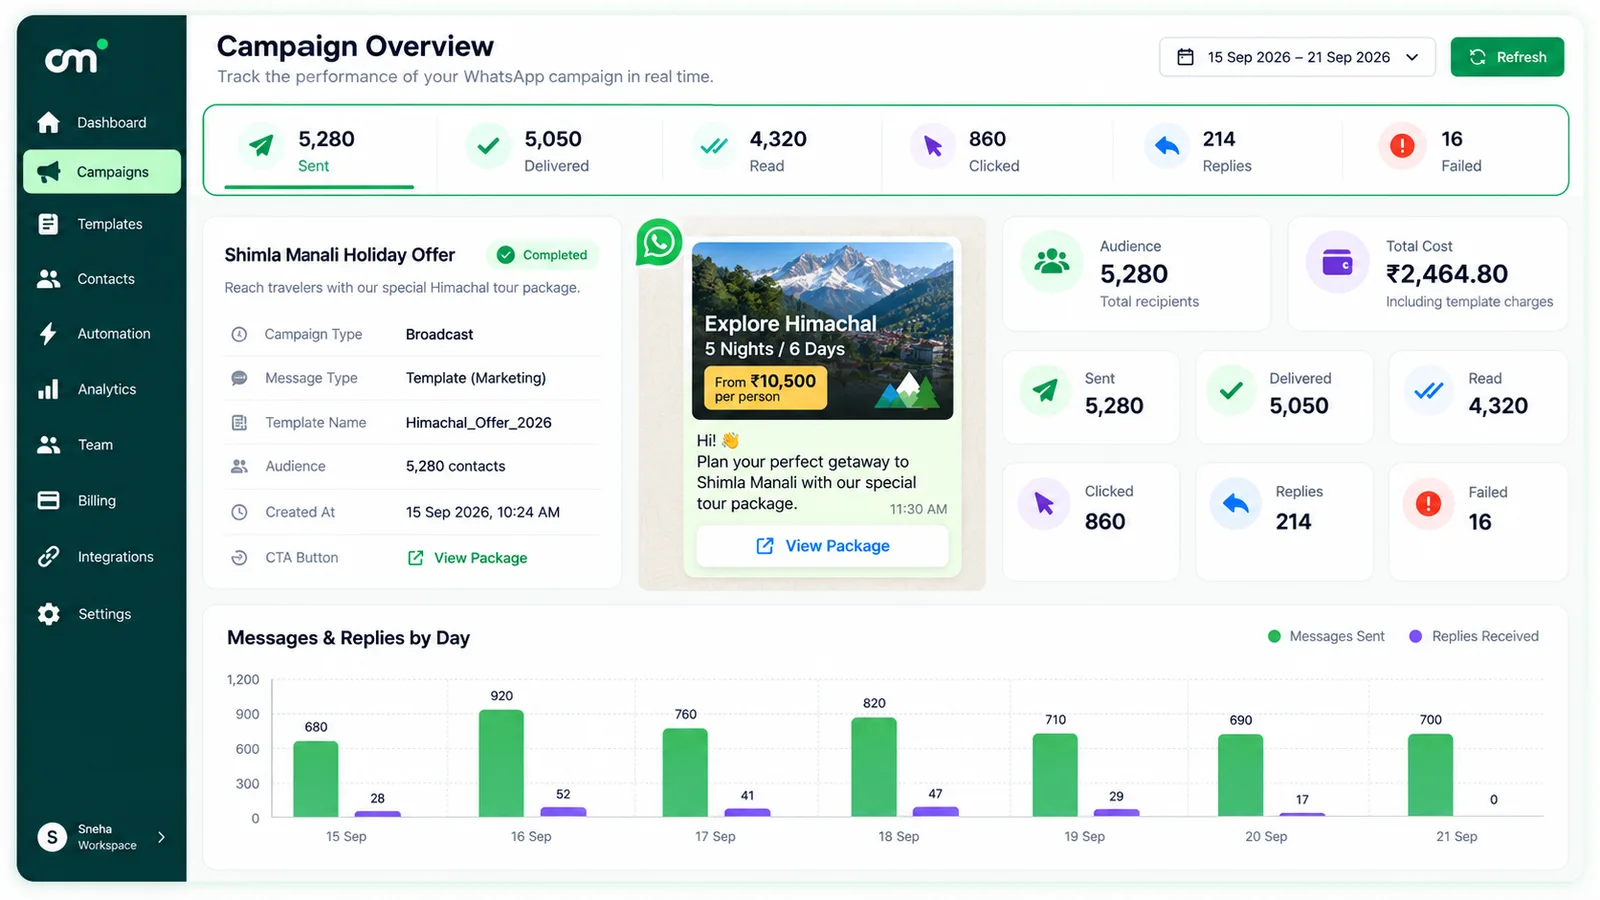Click the clock icon beside Created At
The image size is (1600, 900).
tap(239, 512)
